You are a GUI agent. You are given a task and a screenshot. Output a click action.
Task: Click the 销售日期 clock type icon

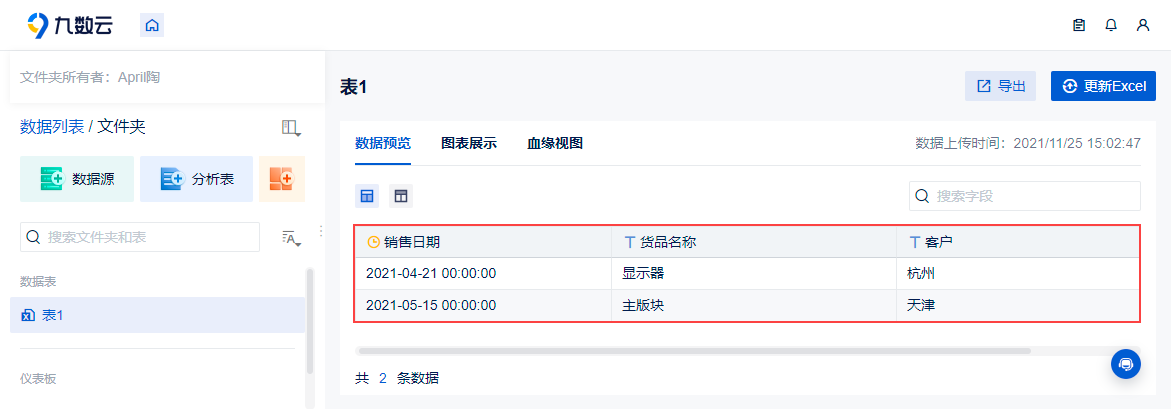click(374, 242)
